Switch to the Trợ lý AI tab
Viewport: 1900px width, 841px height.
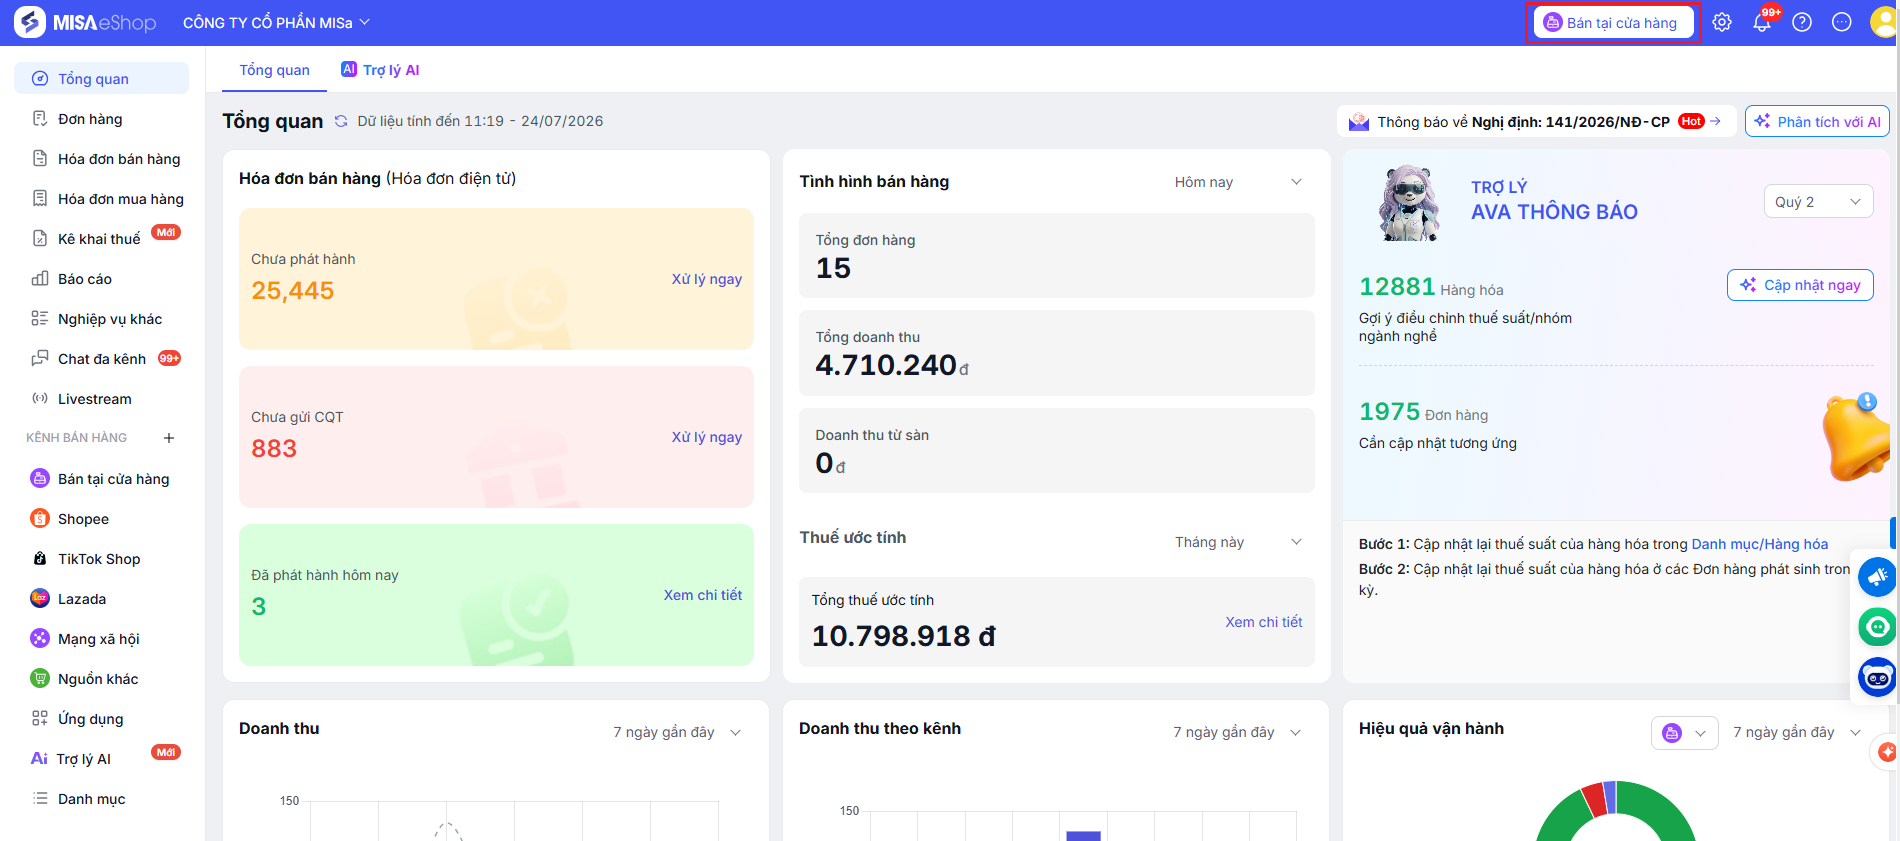coord(380,70)
